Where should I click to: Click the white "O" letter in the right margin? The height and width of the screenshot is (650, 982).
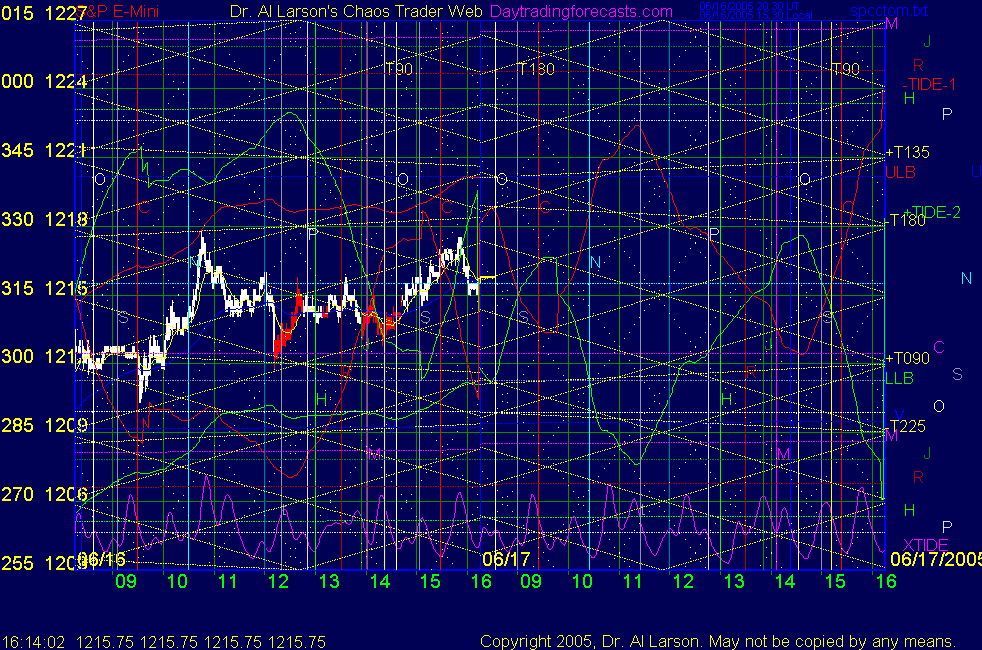(939, 406)
